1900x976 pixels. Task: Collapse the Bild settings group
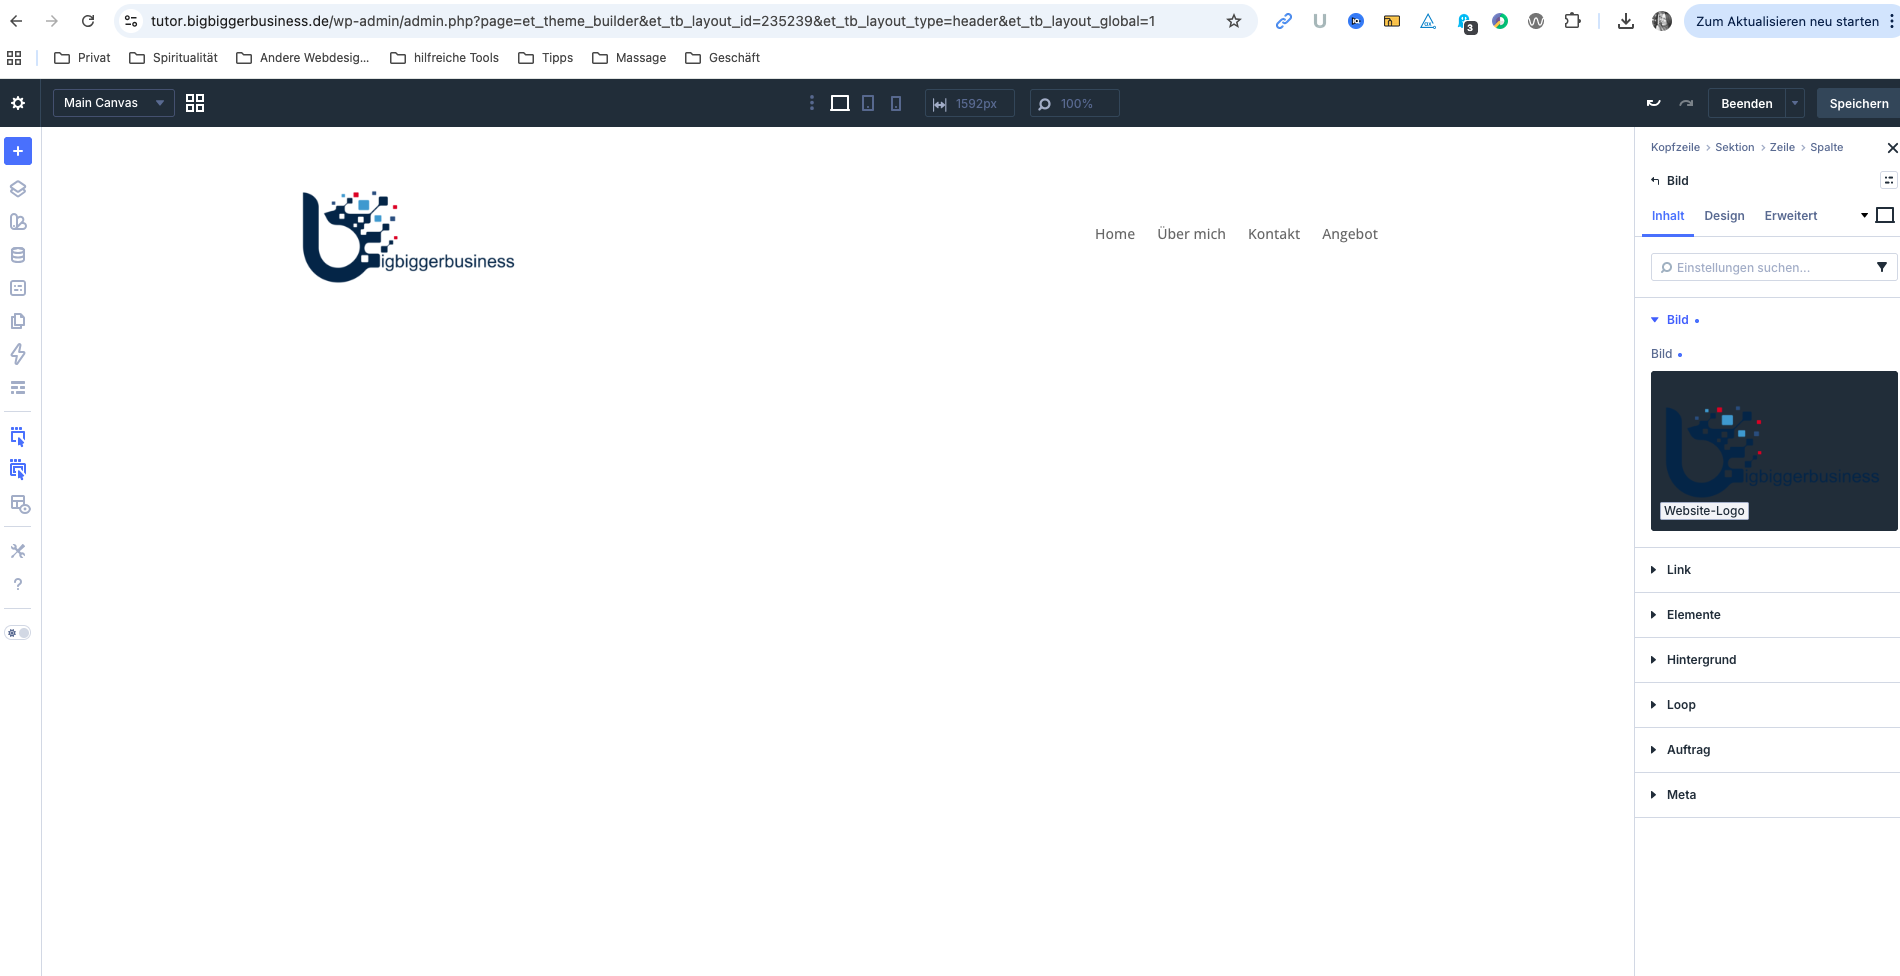pos(1676,320)
